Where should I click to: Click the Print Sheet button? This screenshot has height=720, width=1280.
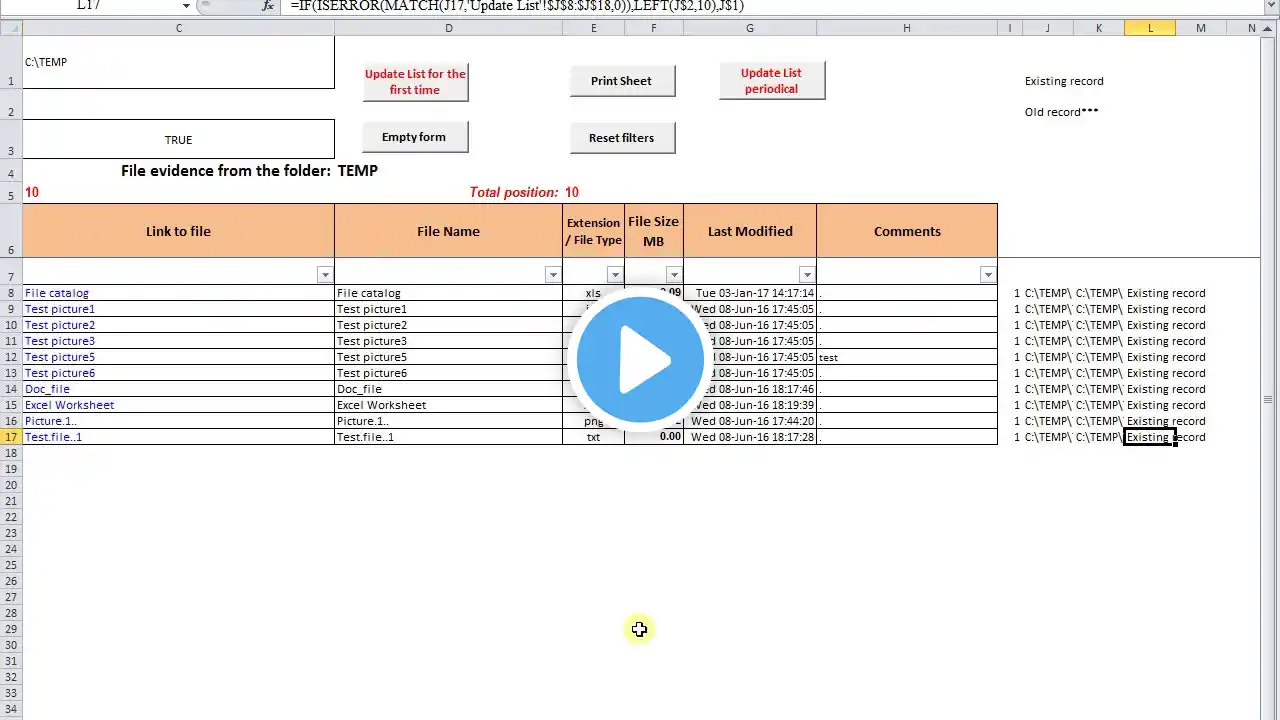(x=622, y=81)
